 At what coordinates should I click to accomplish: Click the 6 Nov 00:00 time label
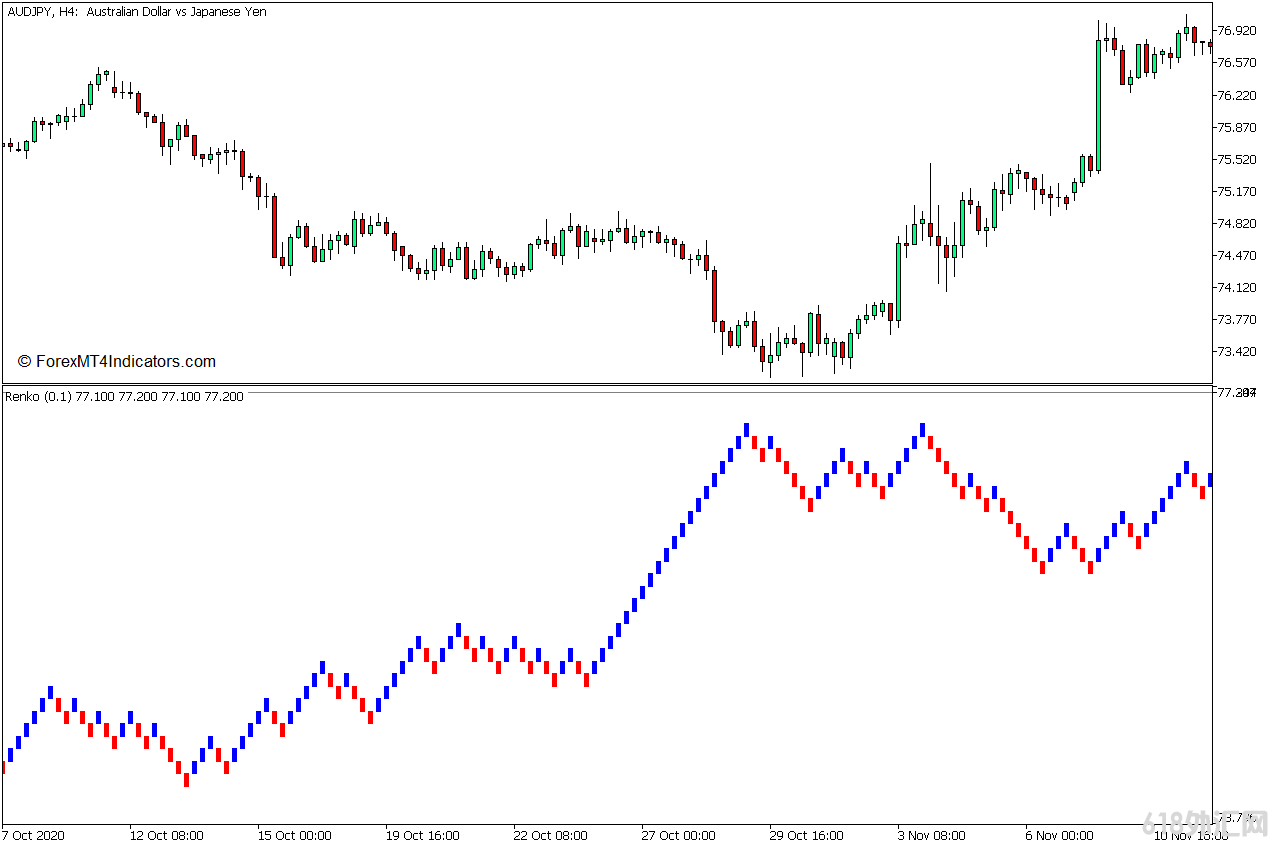(x=1058, y=835)
